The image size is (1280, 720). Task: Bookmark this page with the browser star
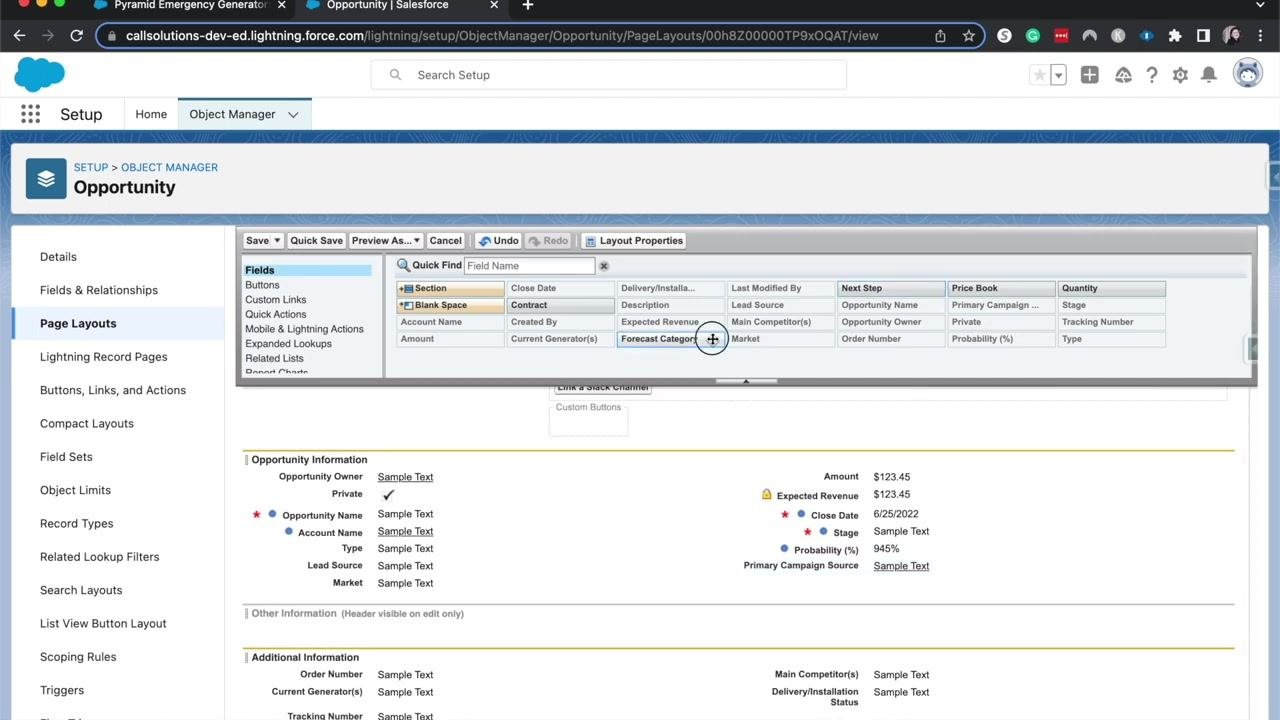[968, 35]
